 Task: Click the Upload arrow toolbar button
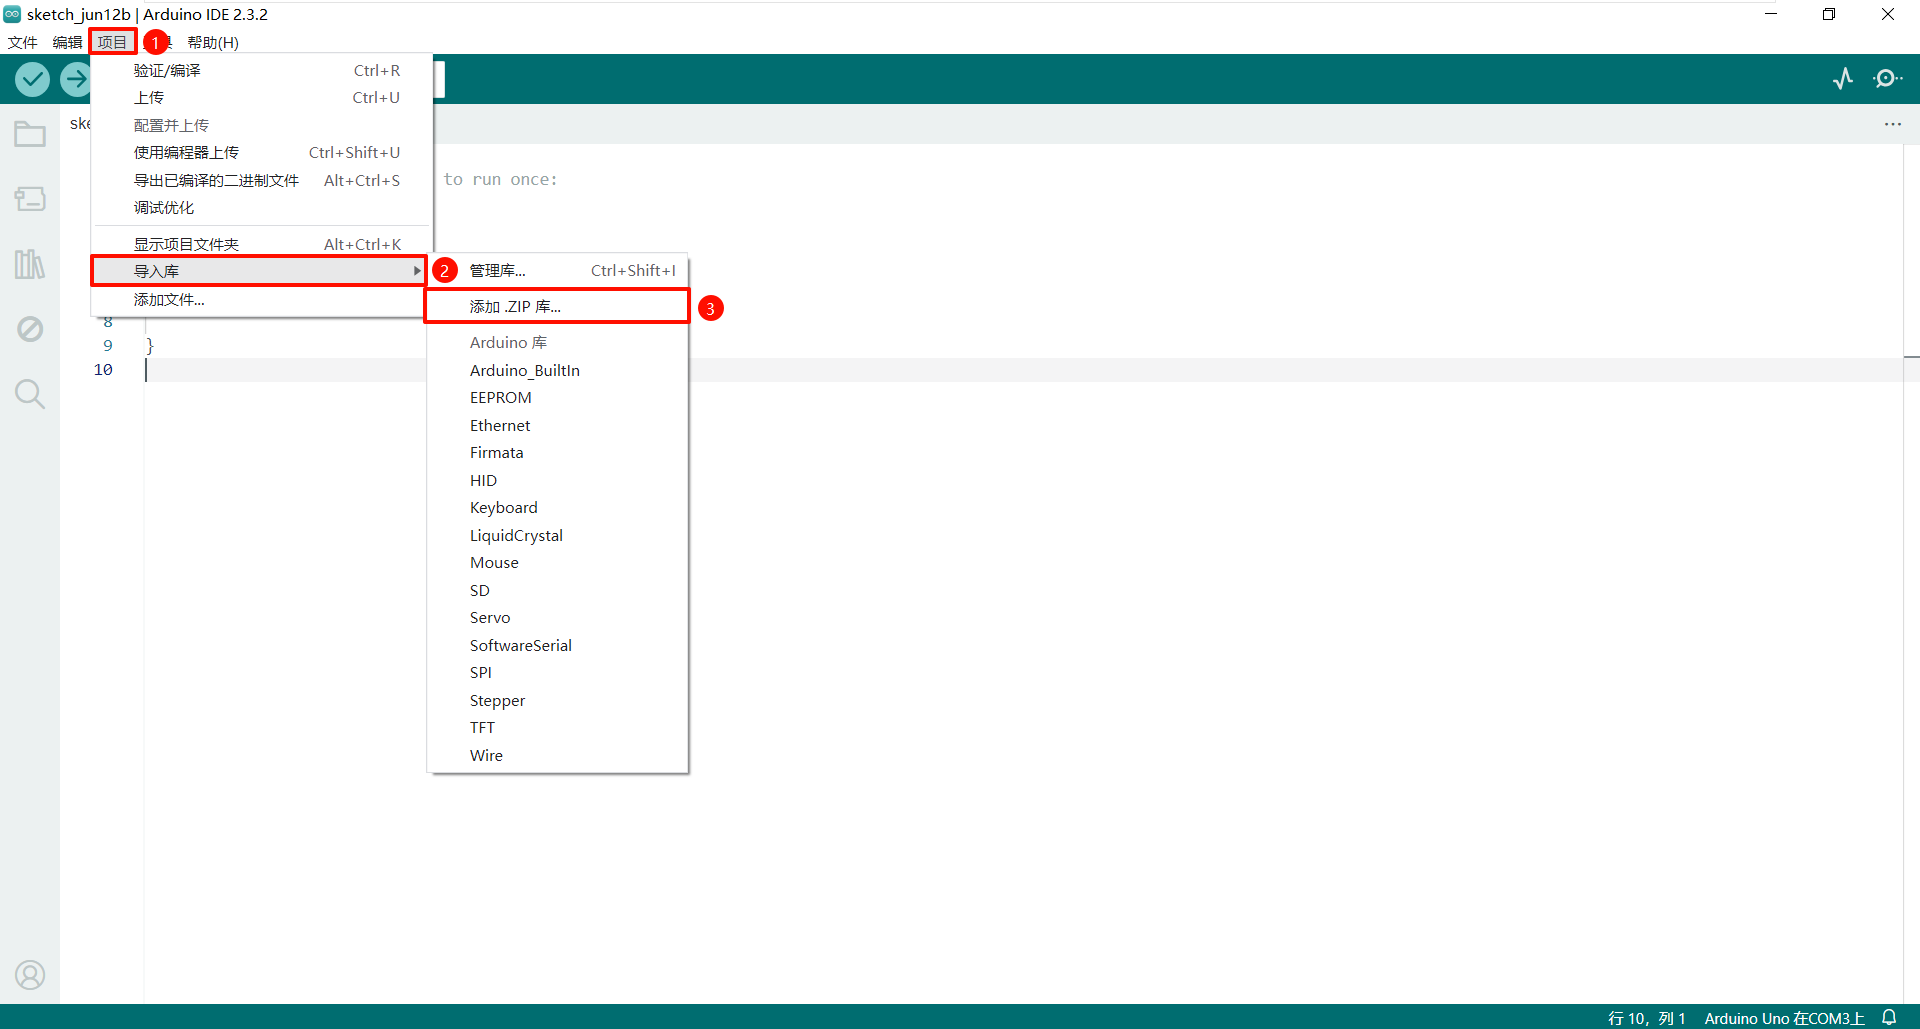point(76,79)
